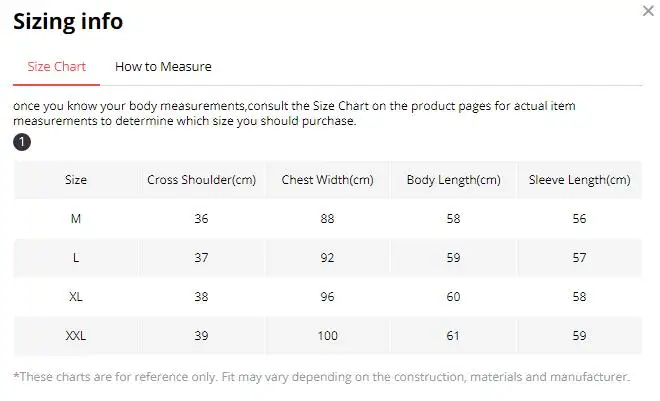660x401 pixels.
Task: Select the M size row label
Action: 76,219
